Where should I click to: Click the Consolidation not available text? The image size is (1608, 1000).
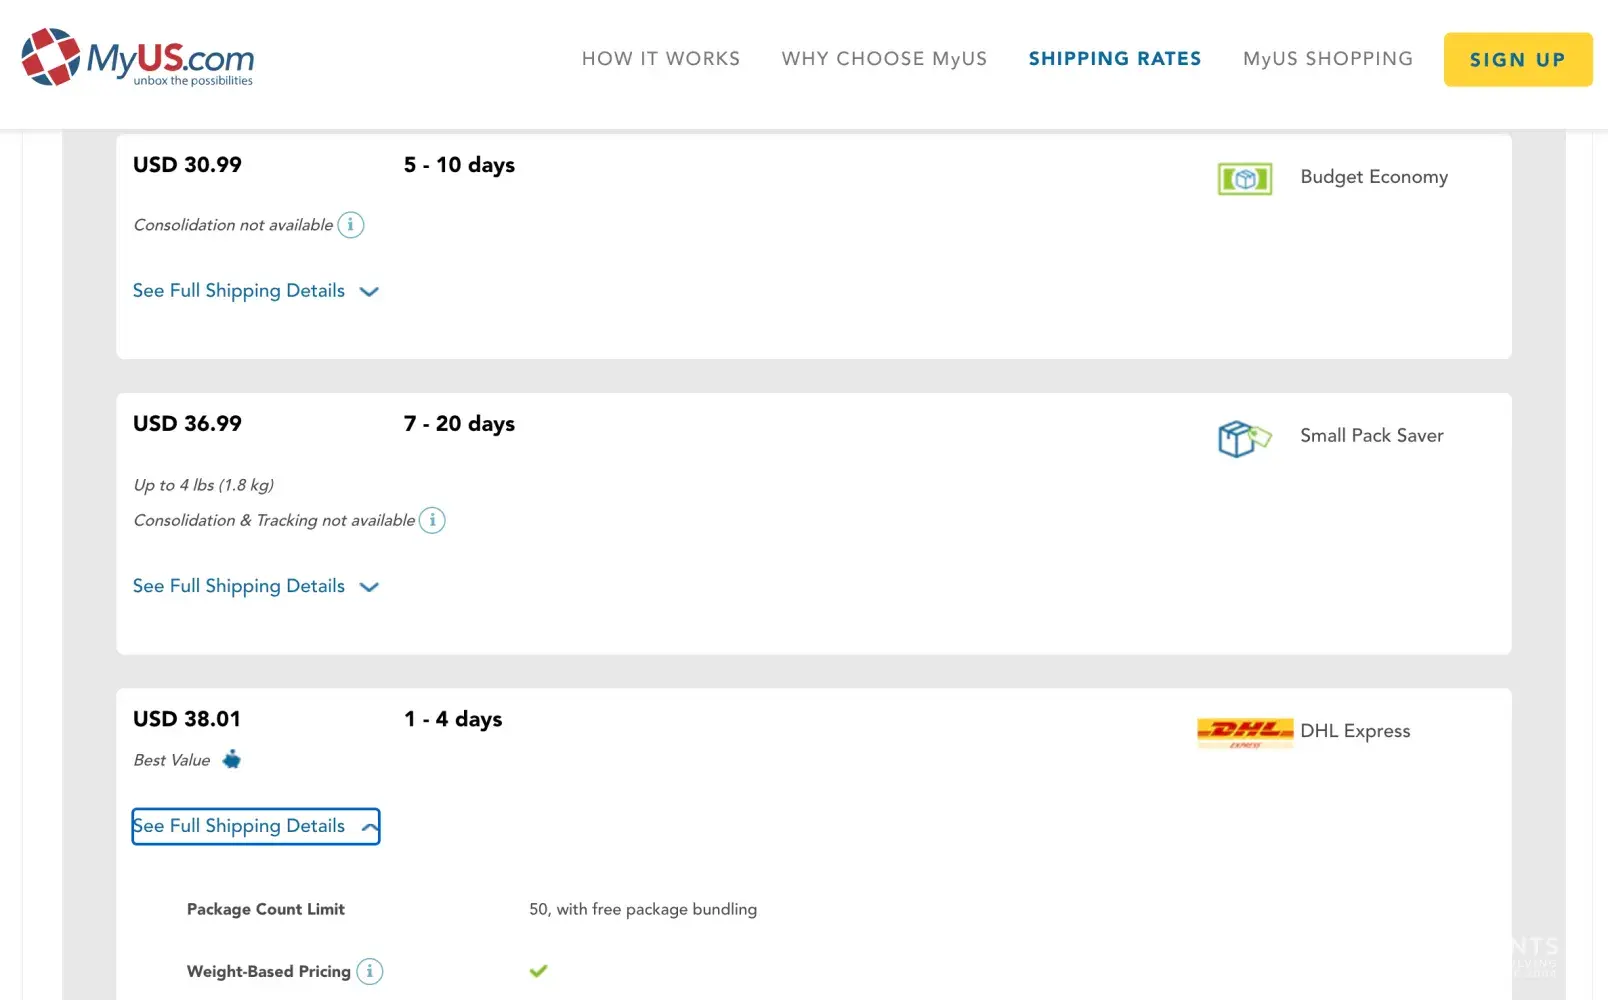[233, 225]
